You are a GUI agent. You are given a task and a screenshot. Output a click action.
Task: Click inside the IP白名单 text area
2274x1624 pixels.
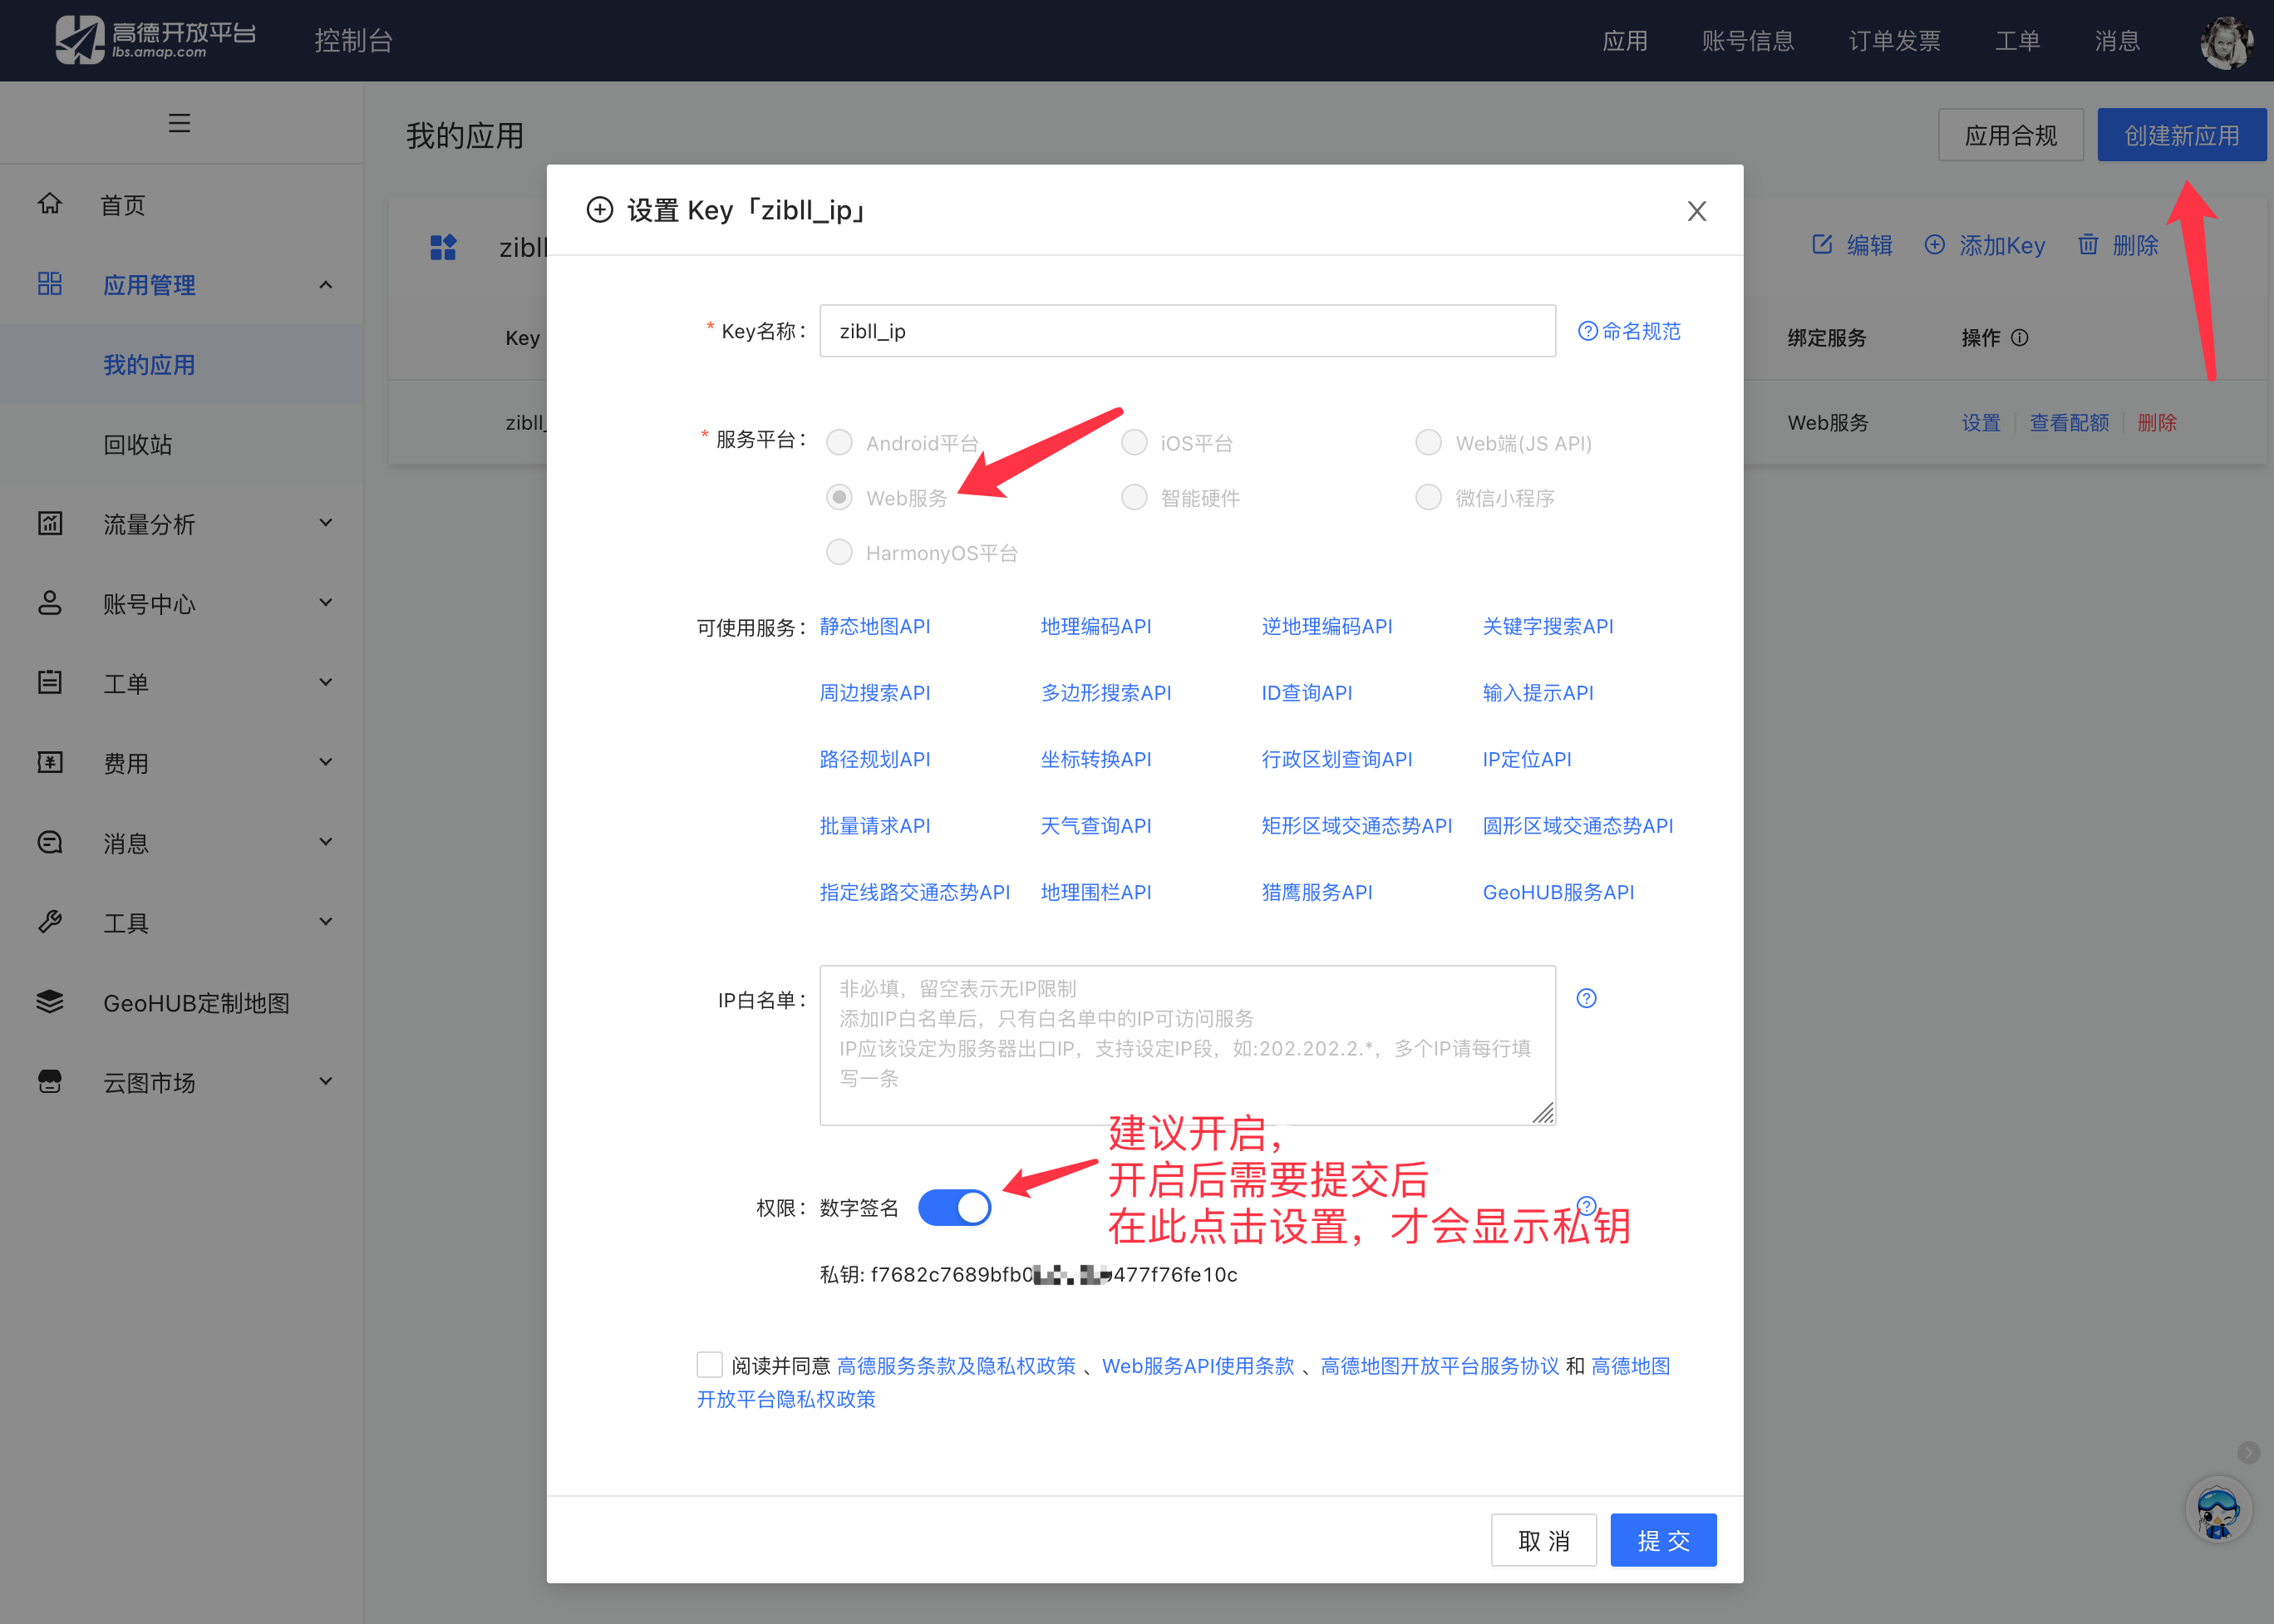[x=1186, y=1046]
